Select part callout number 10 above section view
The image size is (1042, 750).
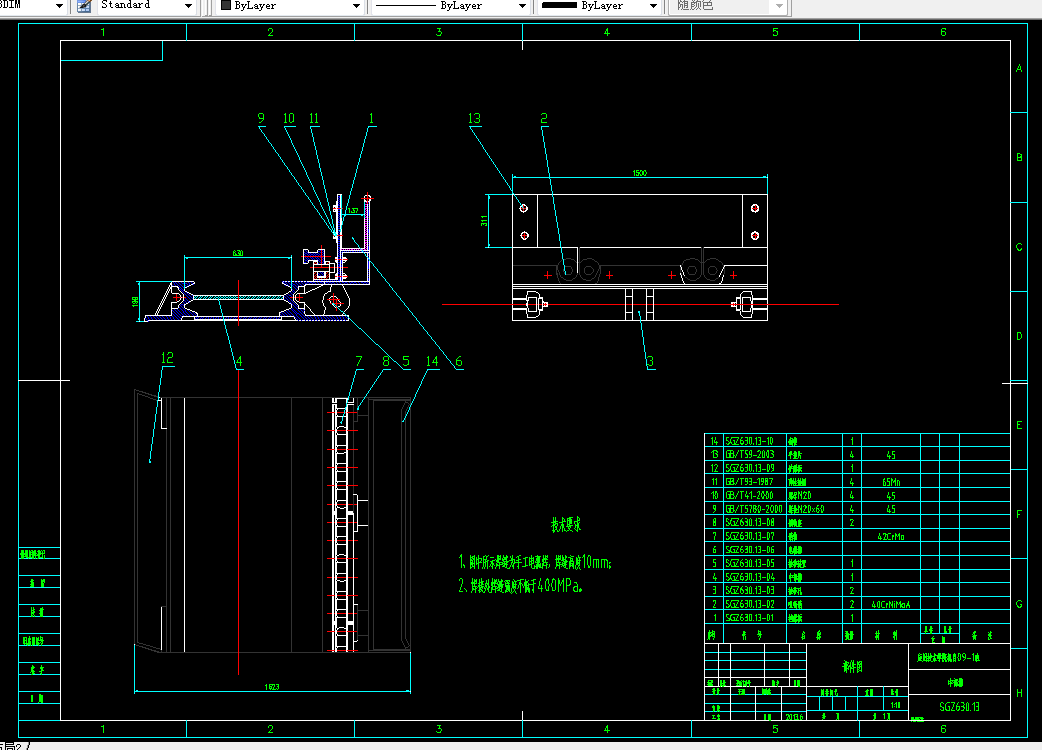(x=288, y=118)
